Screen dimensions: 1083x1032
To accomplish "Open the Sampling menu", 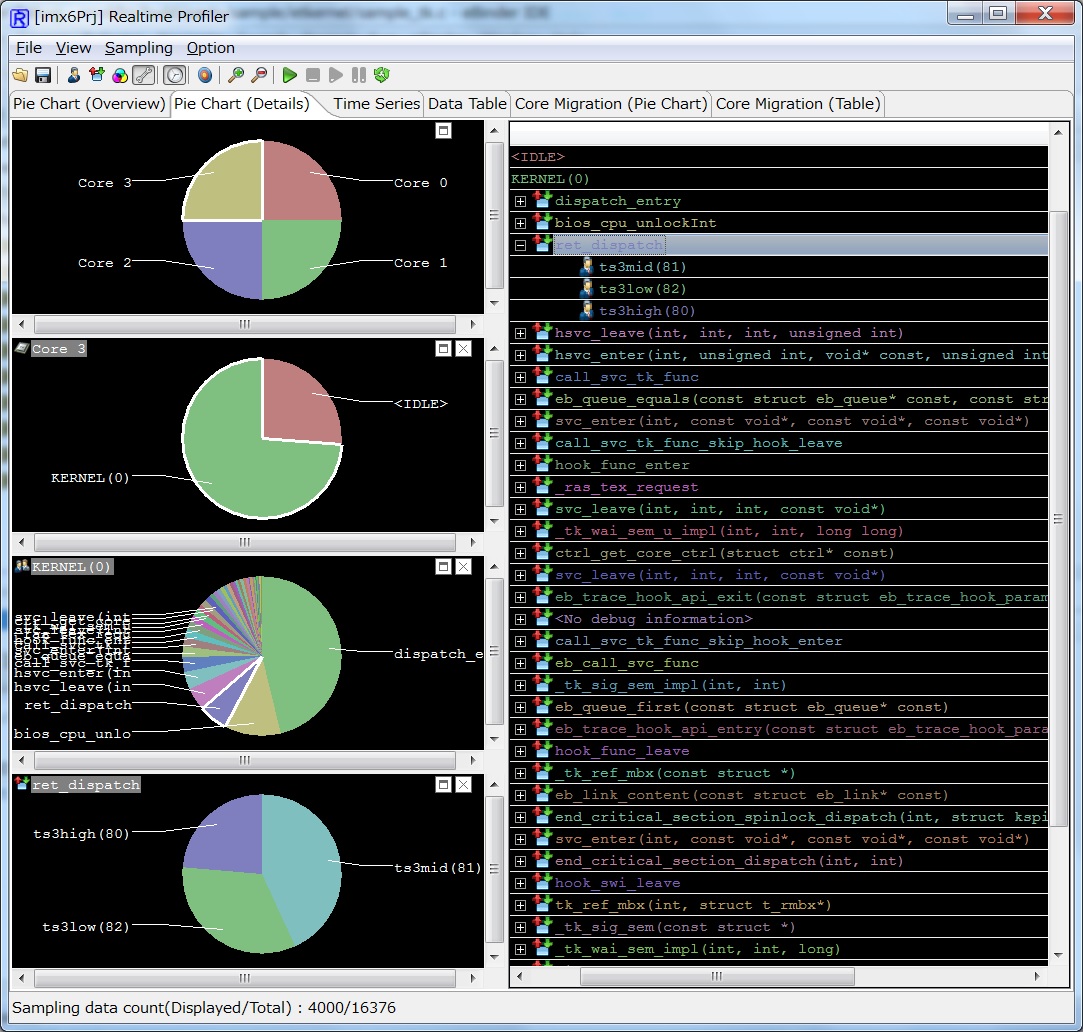I will (x=139, y=48).
